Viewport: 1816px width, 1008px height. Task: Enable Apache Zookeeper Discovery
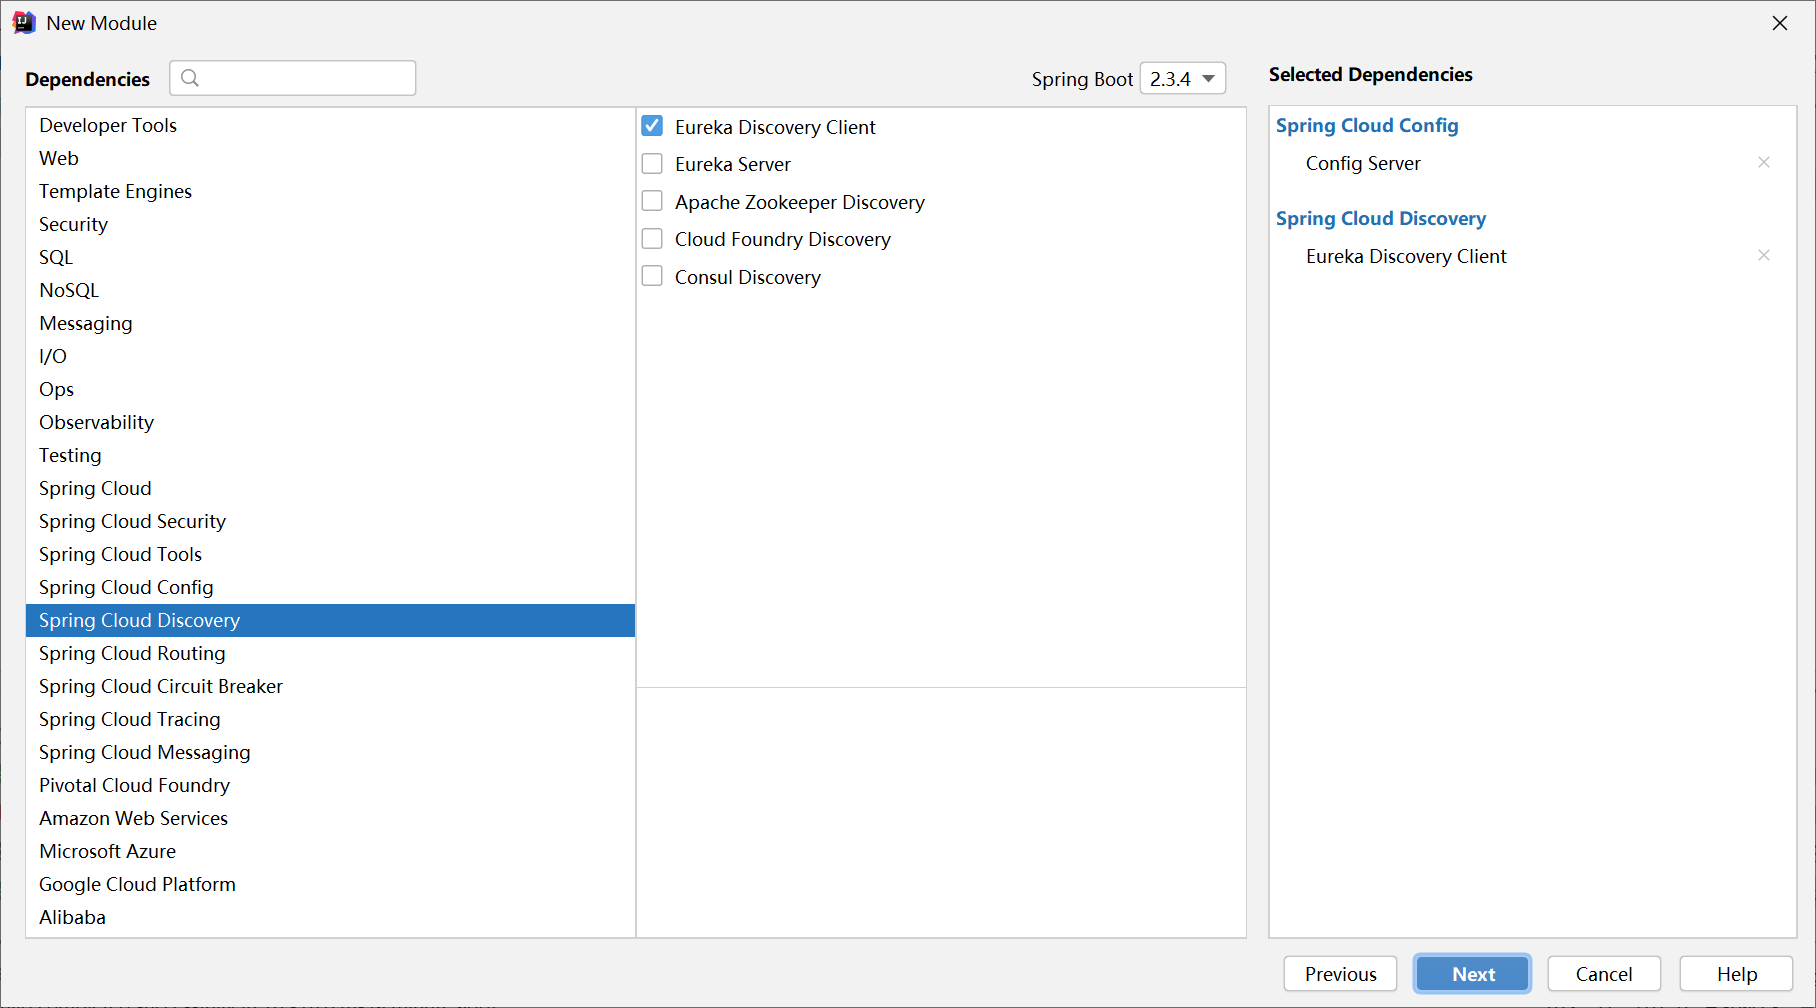[652, 201]
